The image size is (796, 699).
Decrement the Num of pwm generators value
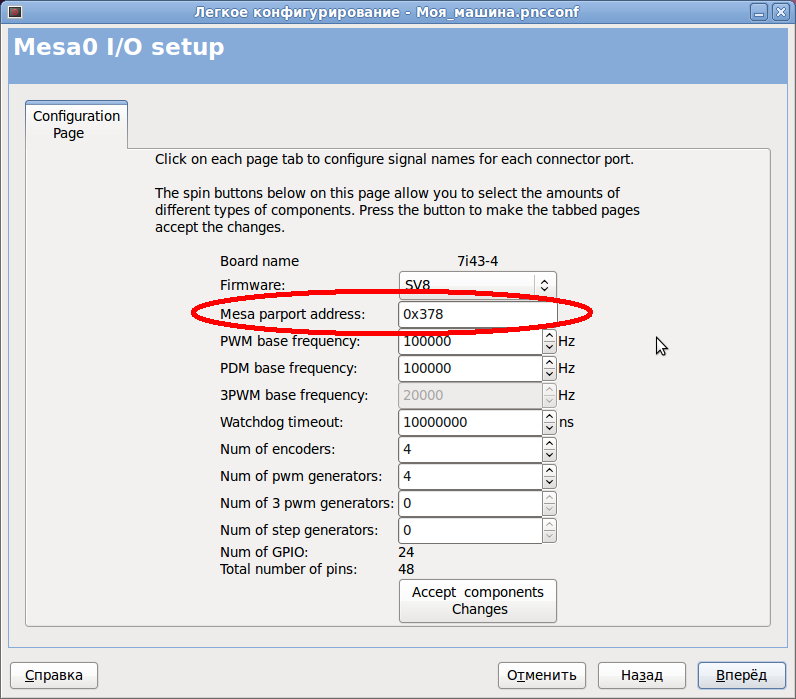[549, 482]
